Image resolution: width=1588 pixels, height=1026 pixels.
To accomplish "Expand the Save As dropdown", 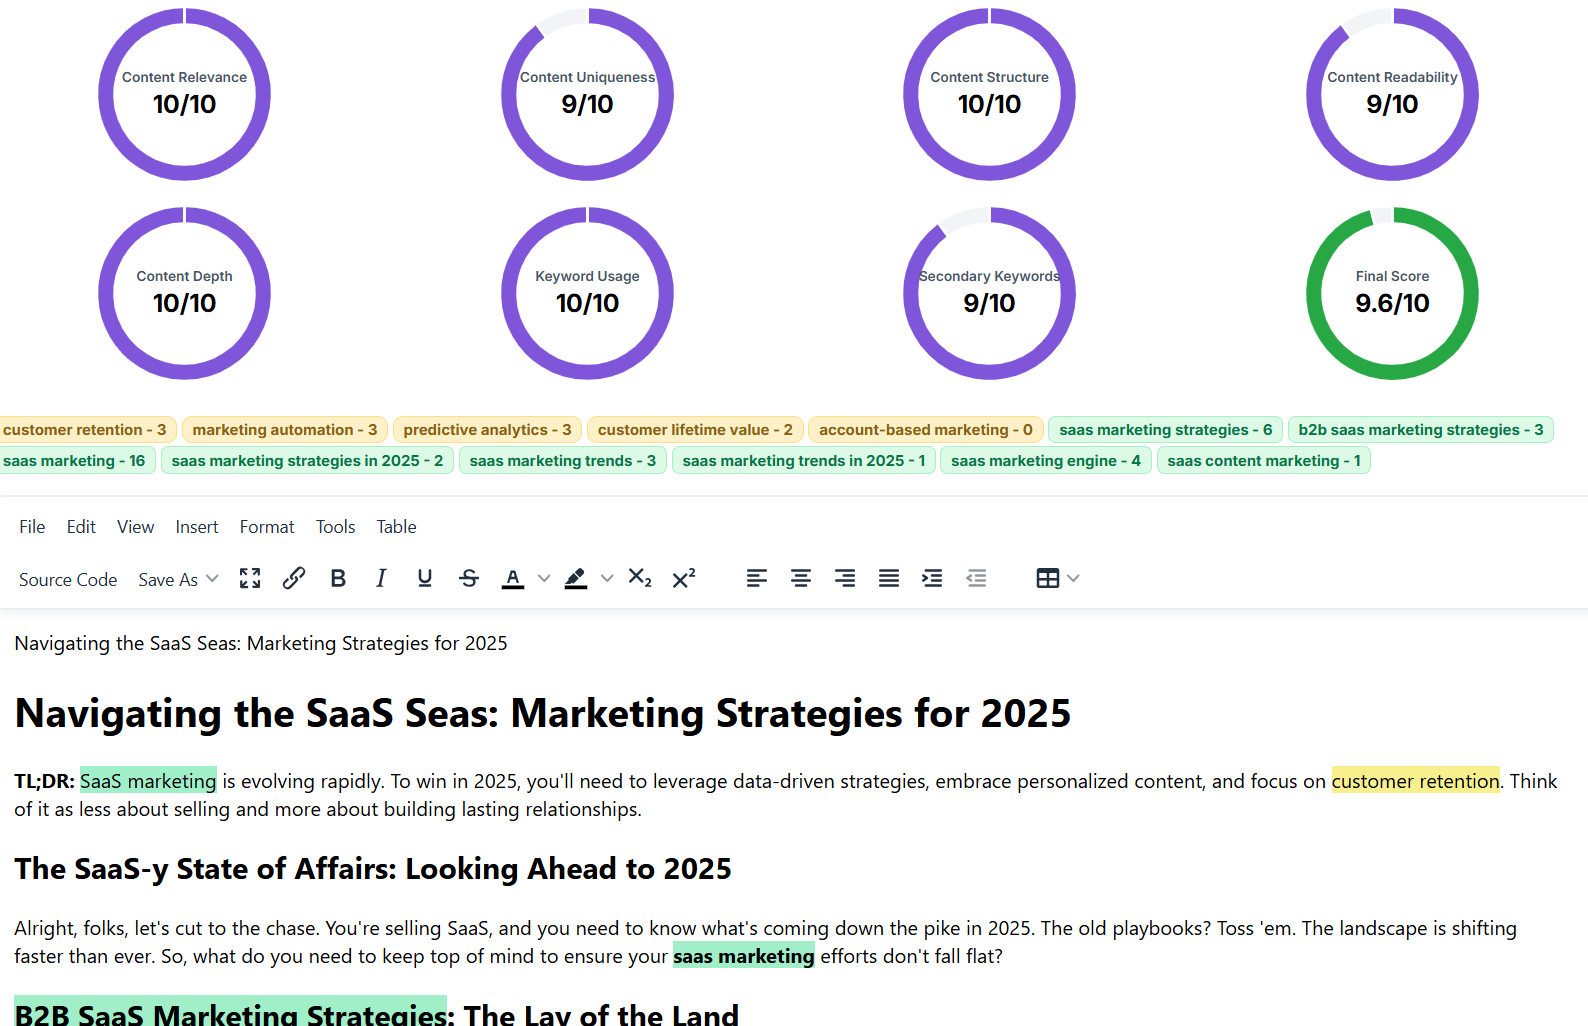I will pos(178,580).
